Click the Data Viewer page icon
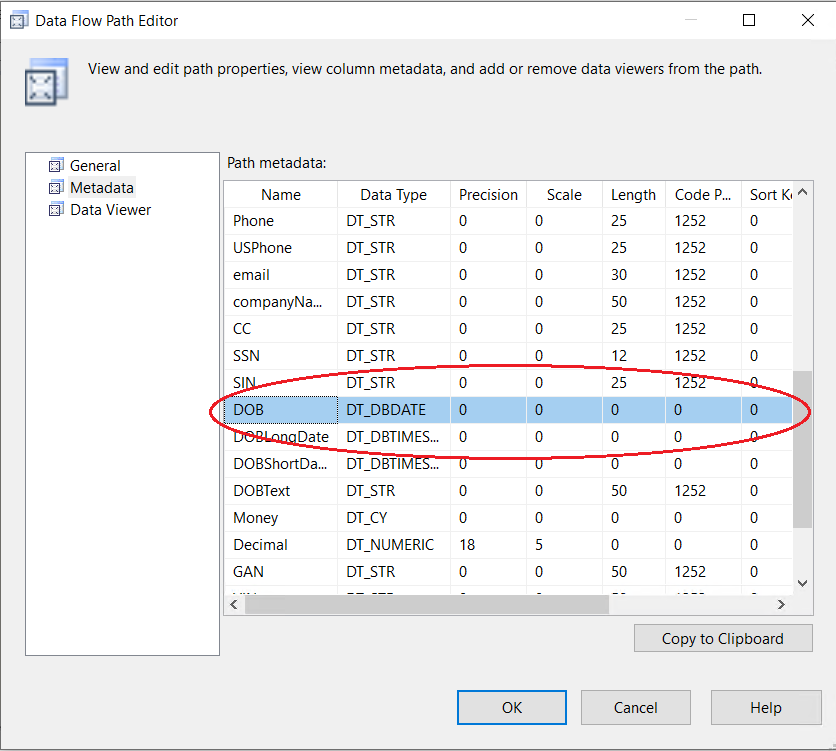The height and width of the screenshot is (751, 836). point(55,210)
